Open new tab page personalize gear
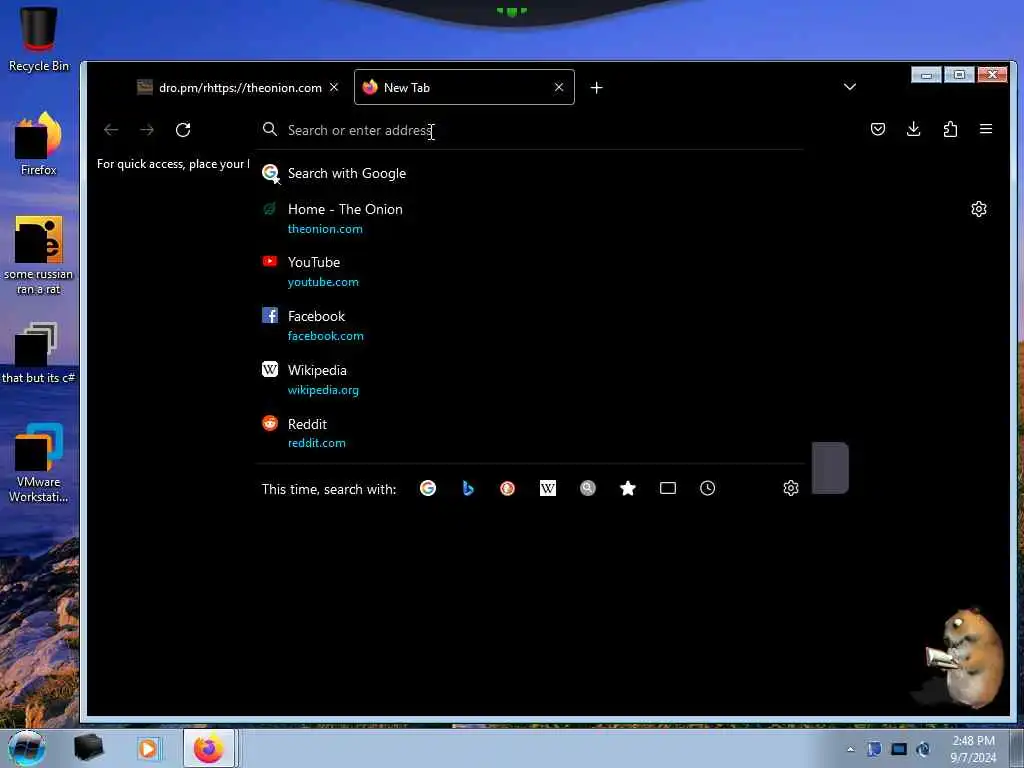The height and width of the screenshot is (768, 1024). (978, 209)
